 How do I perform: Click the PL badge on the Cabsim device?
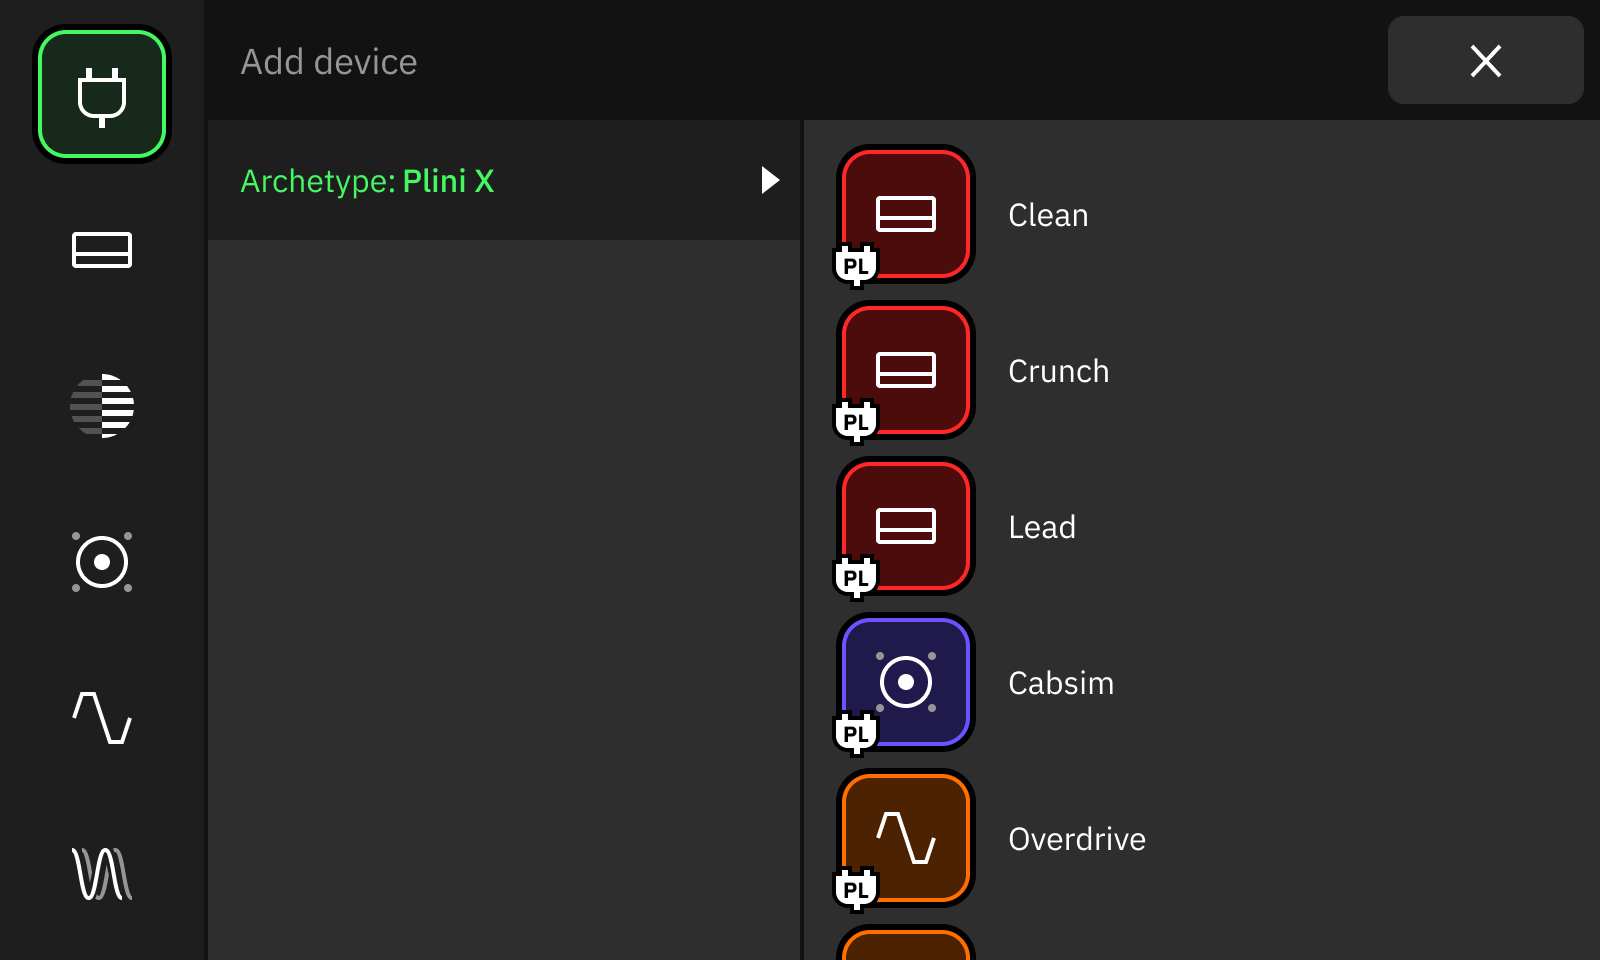[857, 733]
